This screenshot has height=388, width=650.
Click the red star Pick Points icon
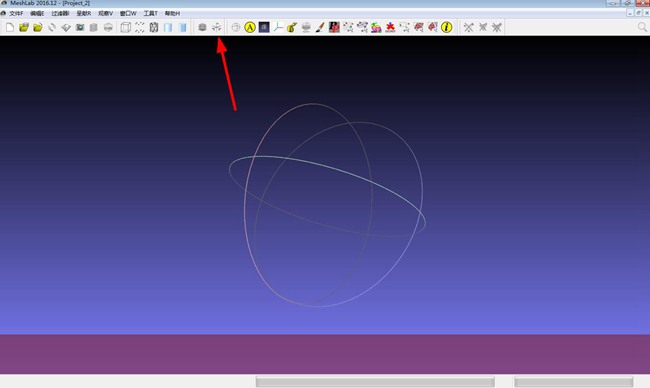[390, 27]
